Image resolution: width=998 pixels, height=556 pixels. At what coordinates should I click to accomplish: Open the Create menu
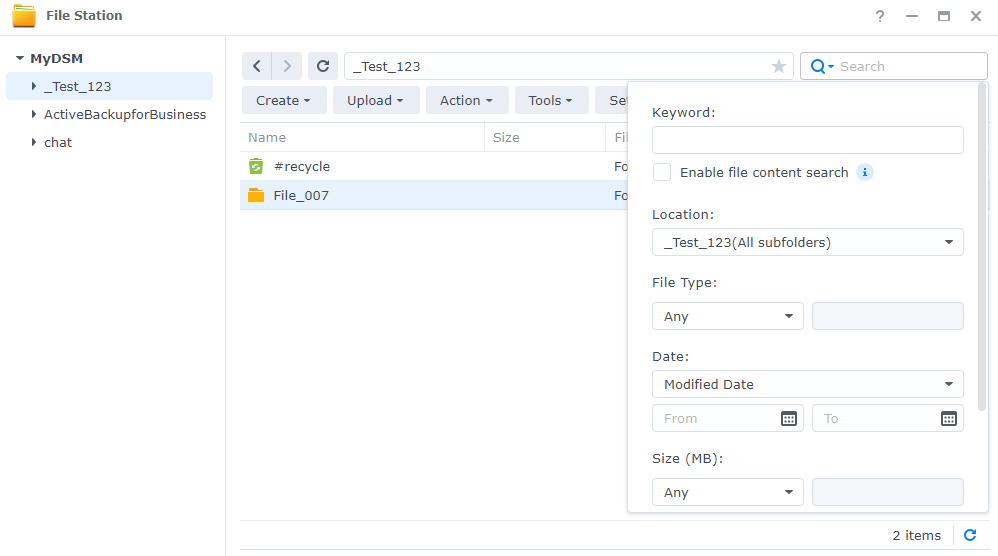click(284, 101)
